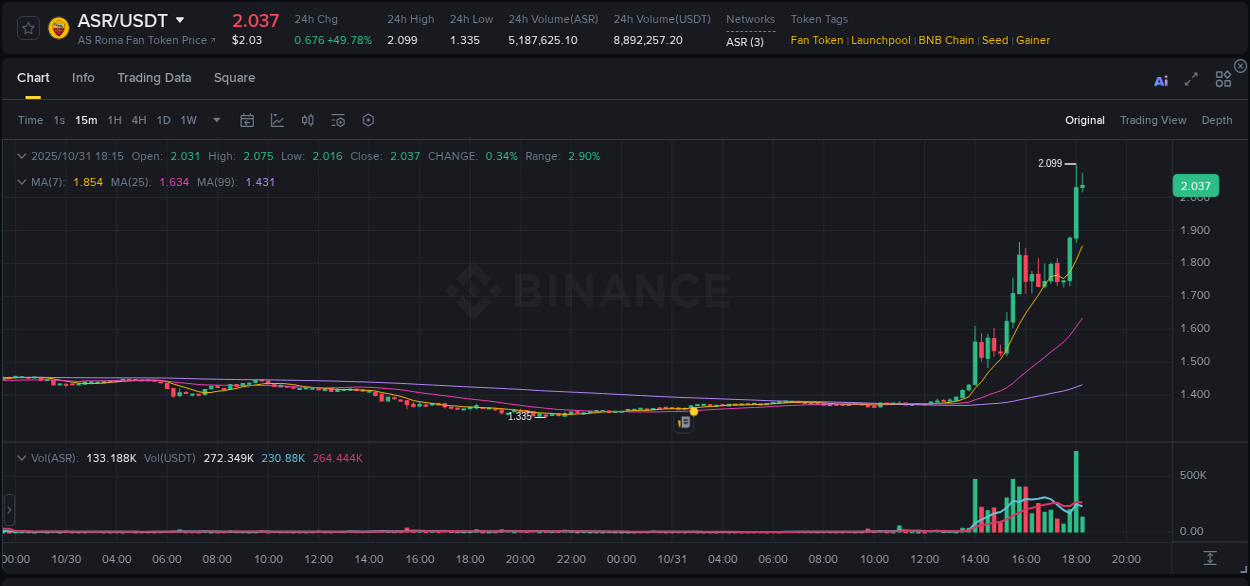
Task: Toggle the favorite star for ASR/USDT
Action: tap(28, 27)
